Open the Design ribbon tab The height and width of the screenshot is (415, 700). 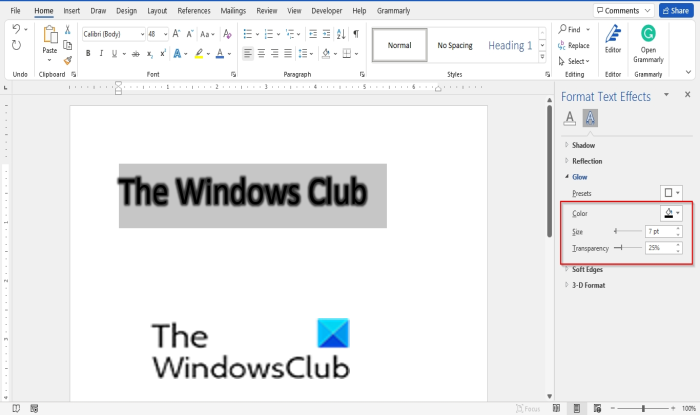tap(126, 11)
